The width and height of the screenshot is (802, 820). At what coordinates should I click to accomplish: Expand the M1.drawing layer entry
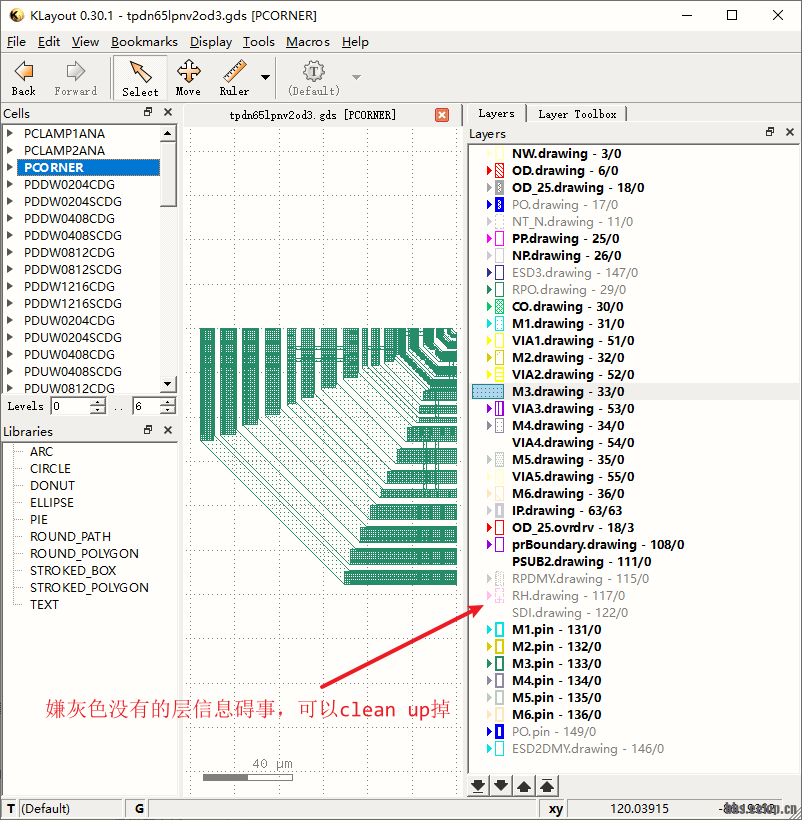pyautogui.click(x=489, y=324)
